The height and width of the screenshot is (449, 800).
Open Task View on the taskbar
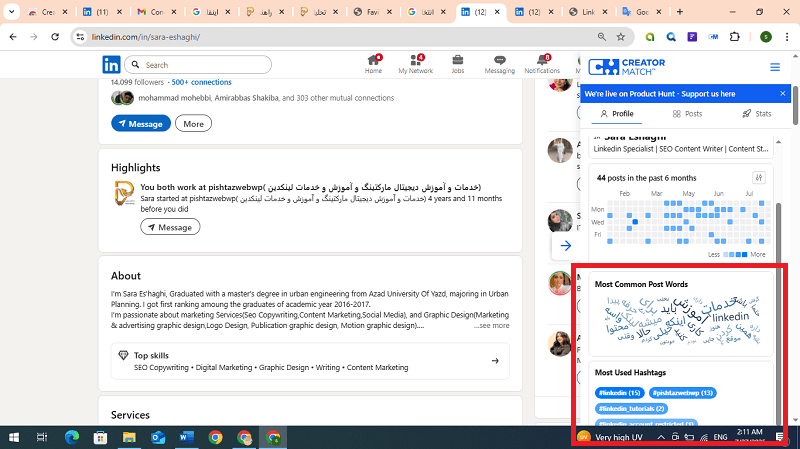pyautogui.click(x=42, y=437)
